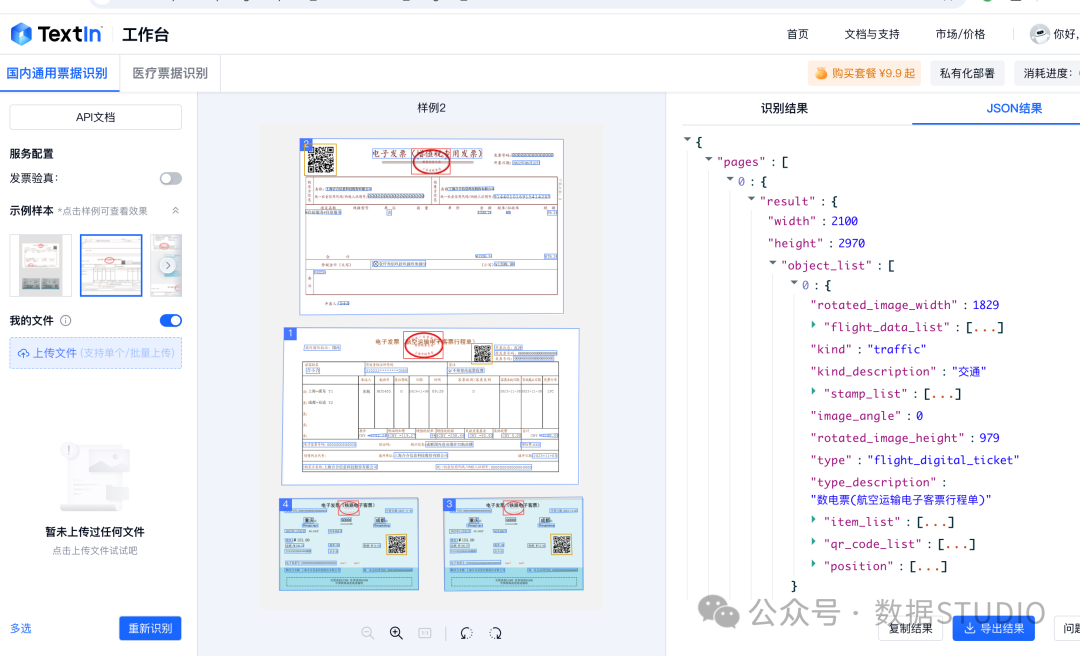Collapse the "result" JSON node
This screenshot has width=1080, height=656.
(751, 198)
